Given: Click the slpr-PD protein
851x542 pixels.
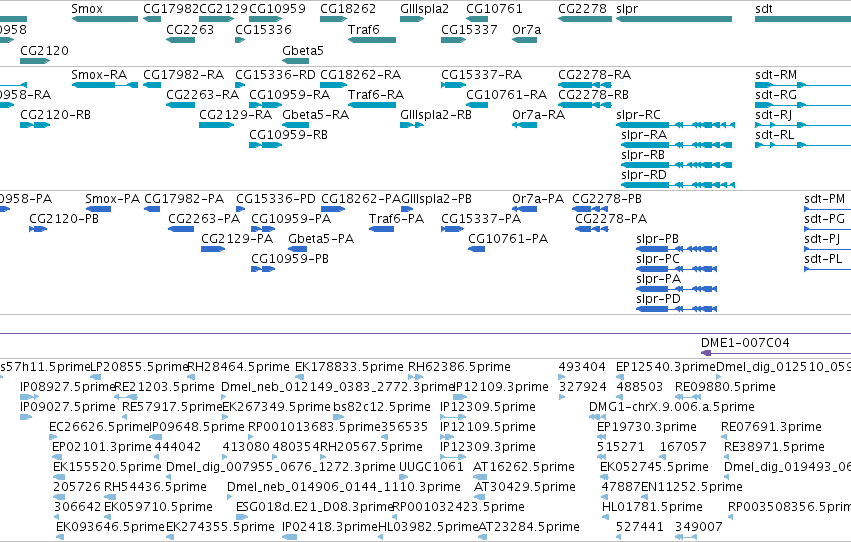Looking at the screenshot, I should pyautogui.click(x=676, y=309).
